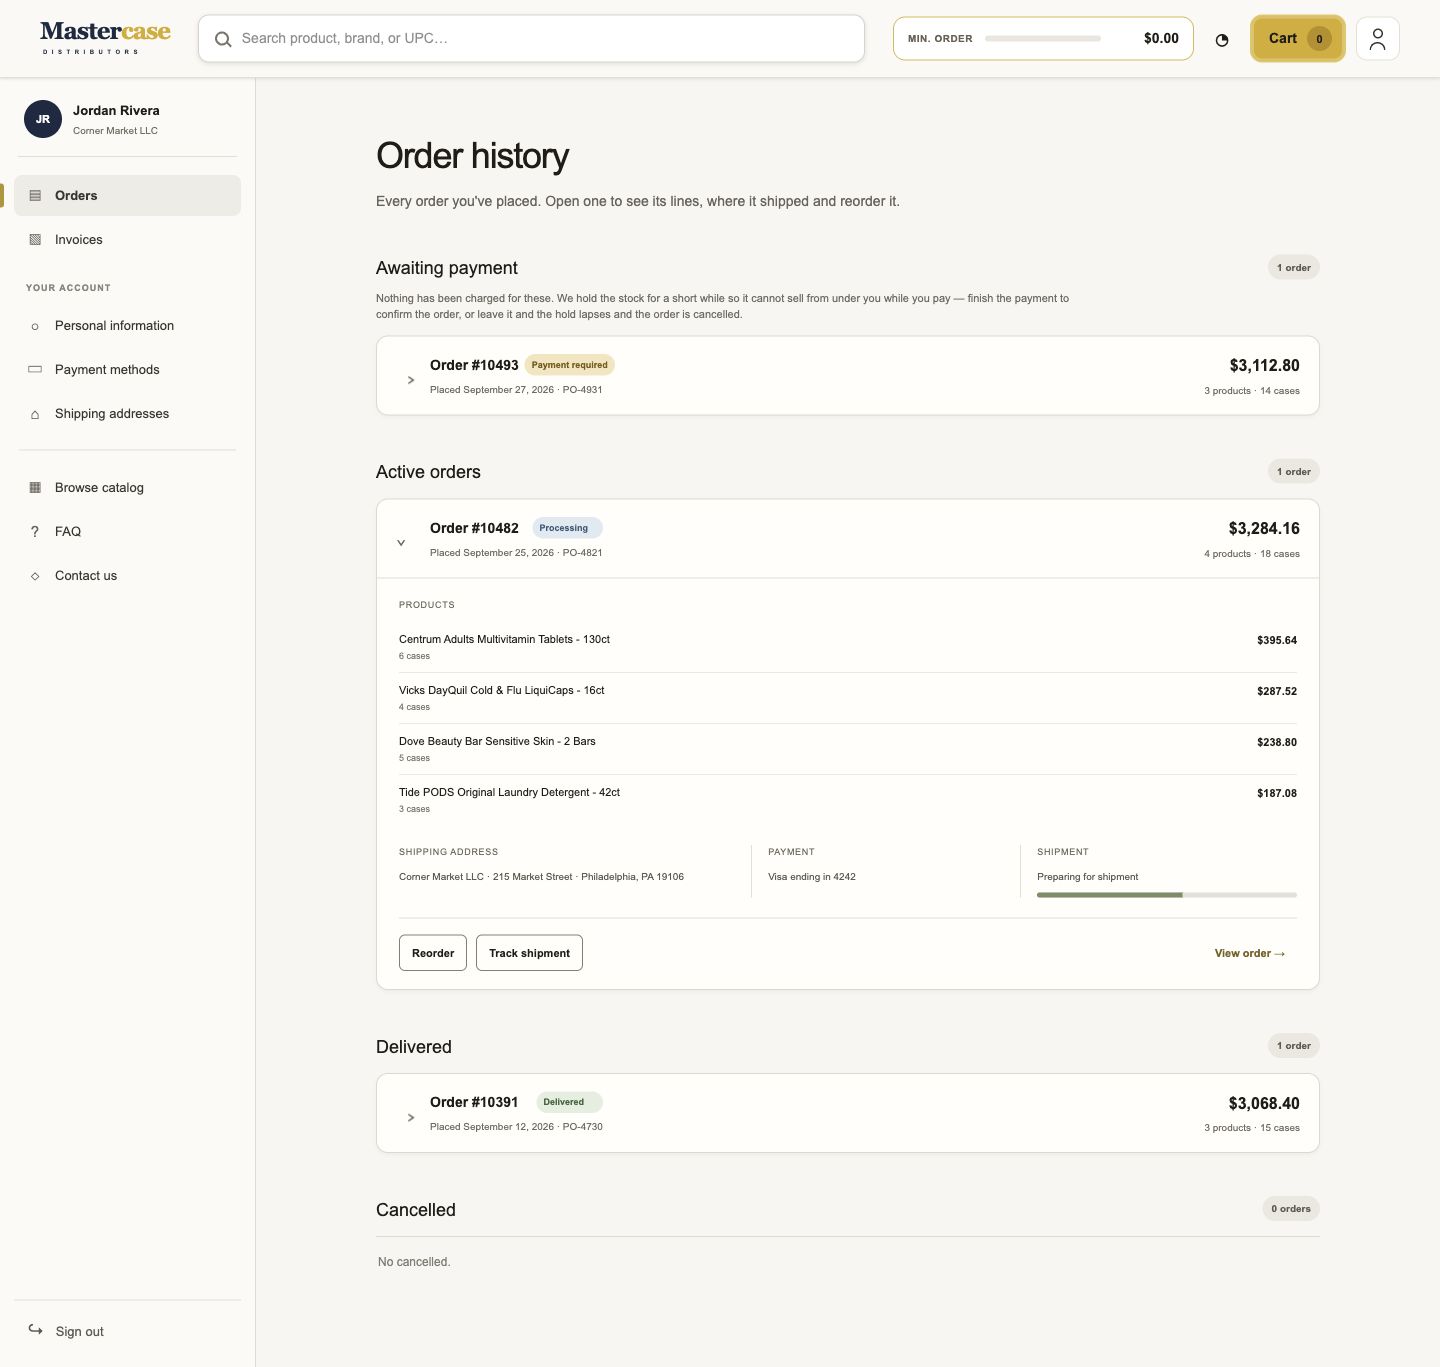Viewport: 1440px width, 1367px height.
Task: Follow the View order link
Action: coord(1250,953)
